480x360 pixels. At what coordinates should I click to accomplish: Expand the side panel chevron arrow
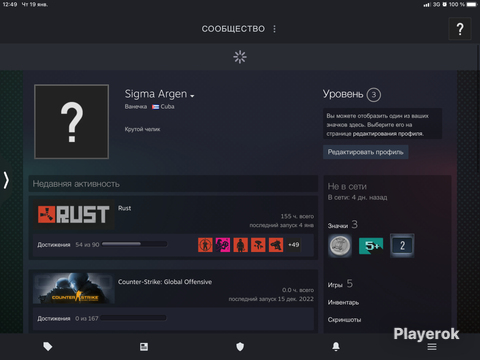click(6, 180)
